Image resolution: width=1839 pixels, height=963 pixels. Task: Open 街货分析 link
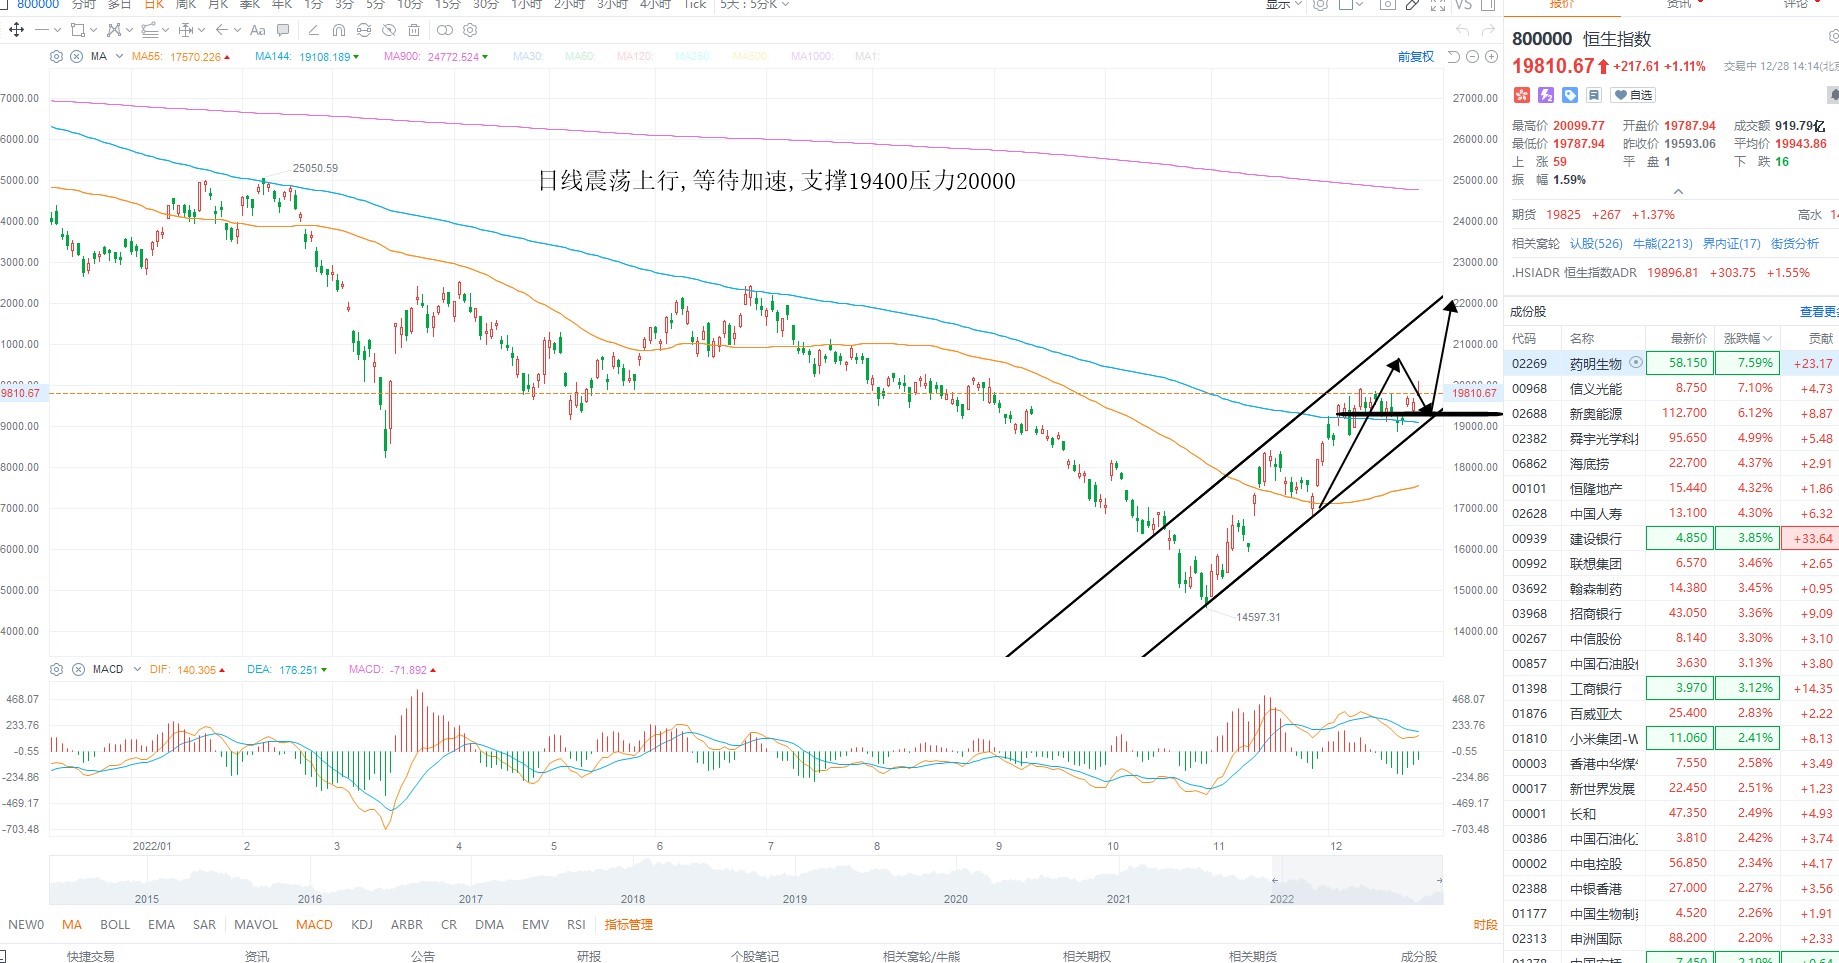coord(1795,244)
